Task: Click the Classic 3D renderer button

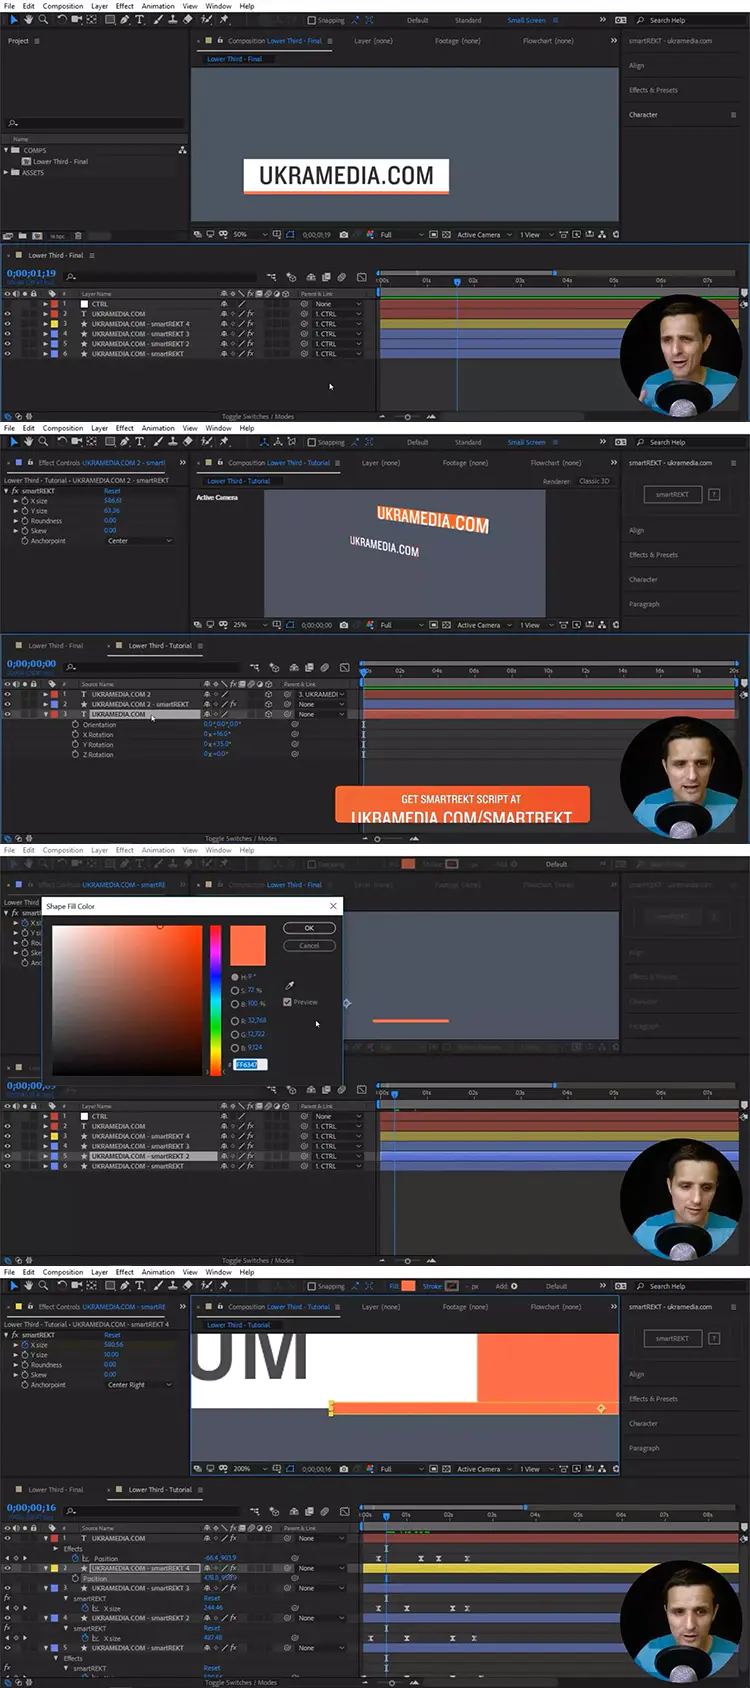Action: (594, 481)
